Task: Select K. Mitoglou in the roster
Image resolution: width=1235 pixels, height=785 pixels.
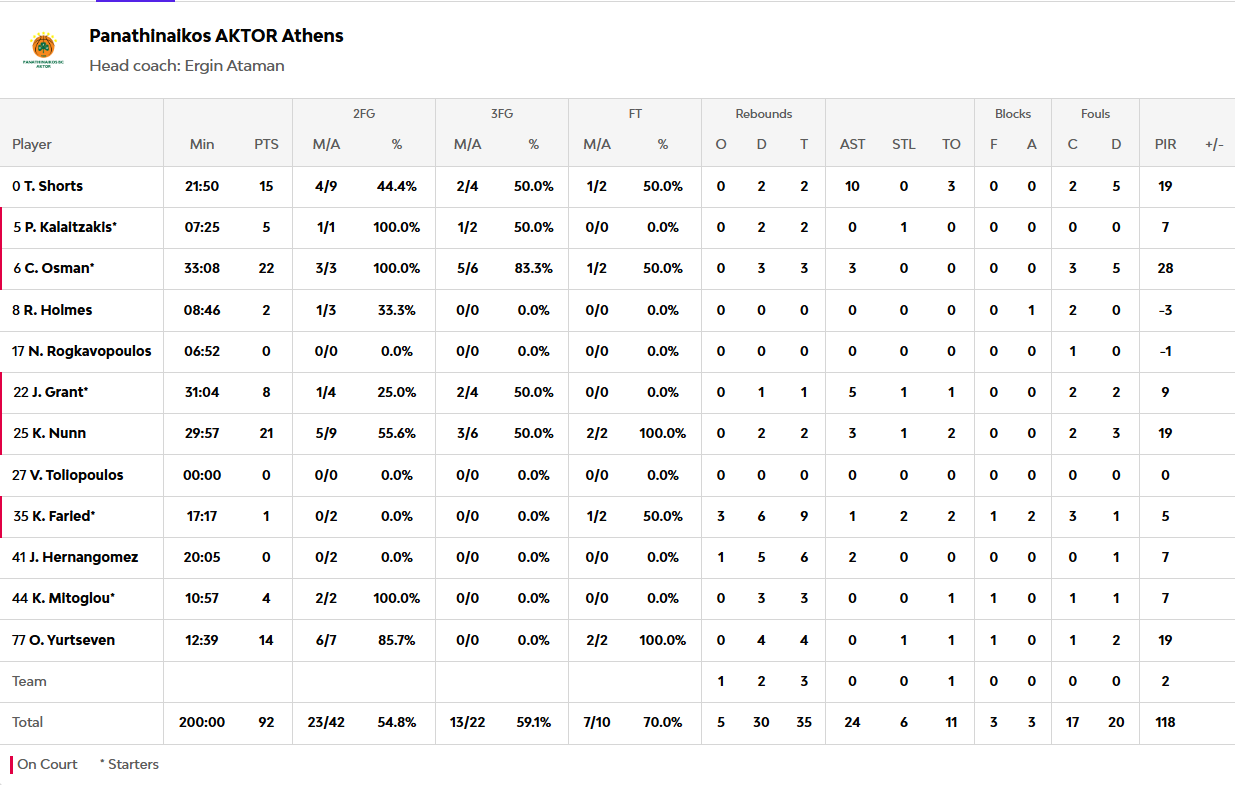Action: pyautogui.click(x=72, y=598)
